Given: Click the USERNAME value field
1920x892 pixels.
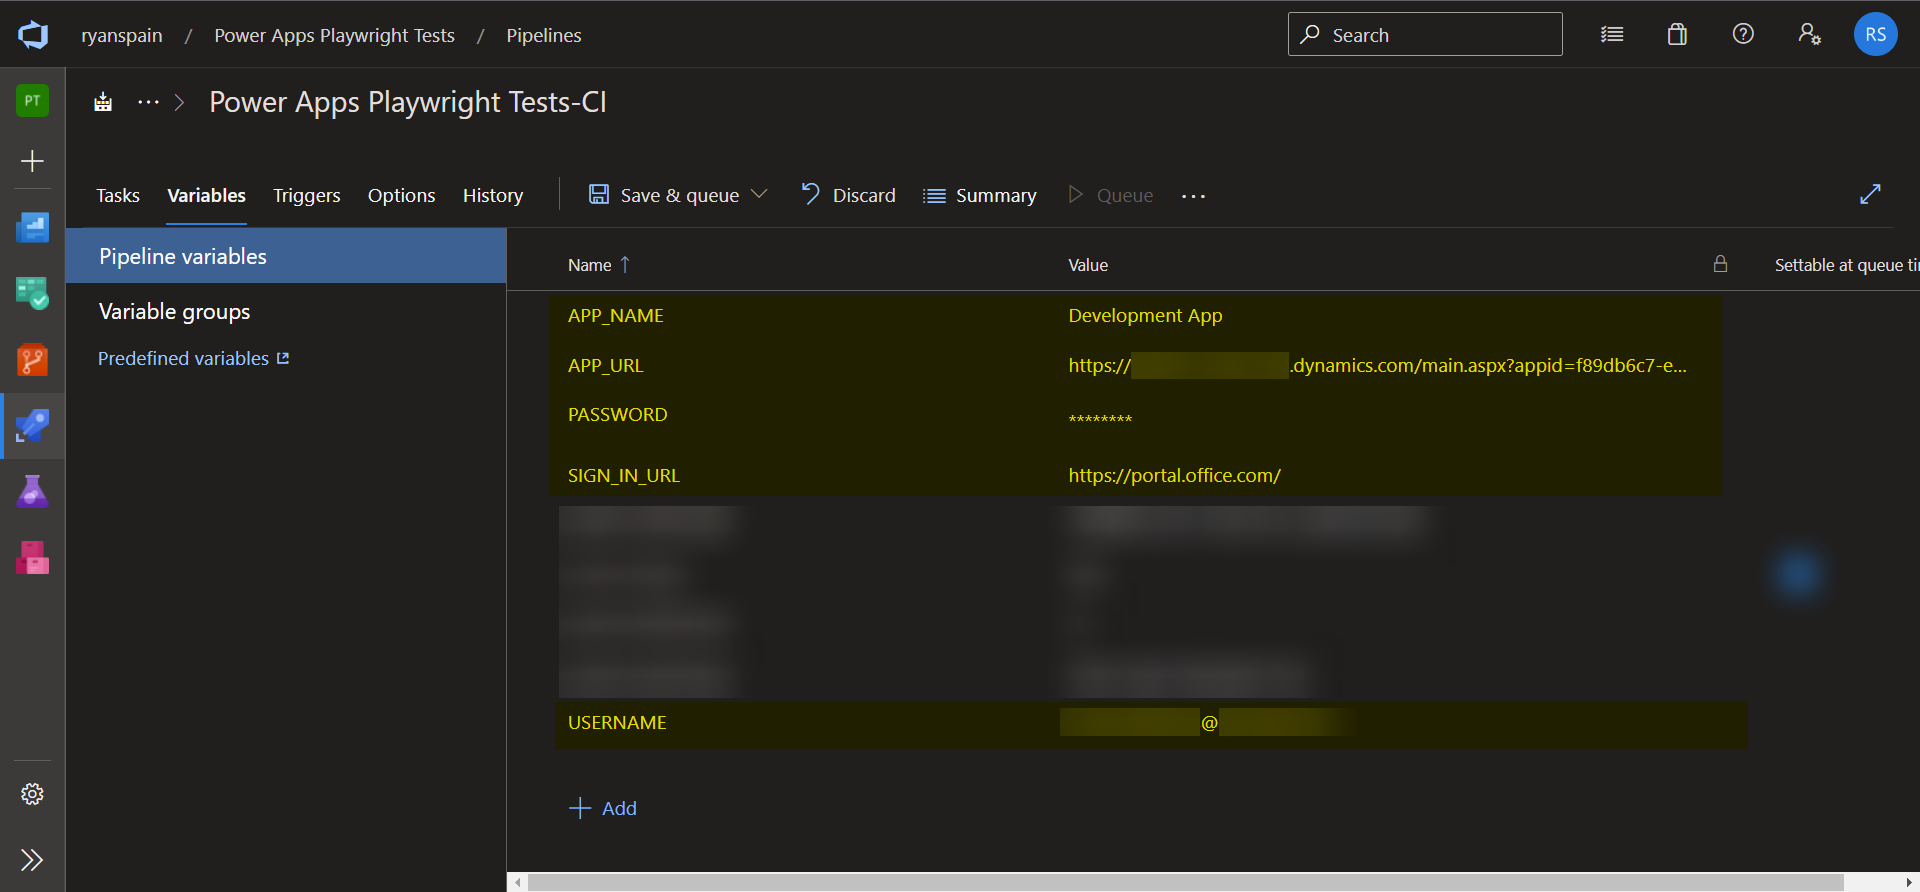Looking at the screenshot, I should point(1207,723).
